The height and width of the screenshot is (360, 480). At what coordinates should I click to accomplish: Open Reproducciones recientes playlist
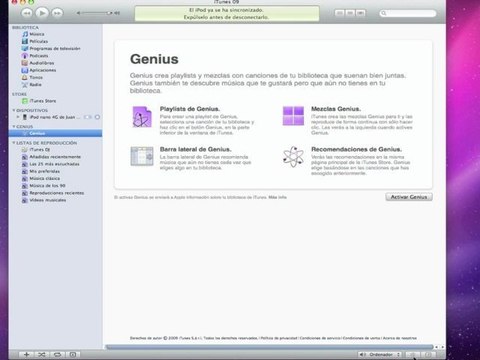pos(53,193)
